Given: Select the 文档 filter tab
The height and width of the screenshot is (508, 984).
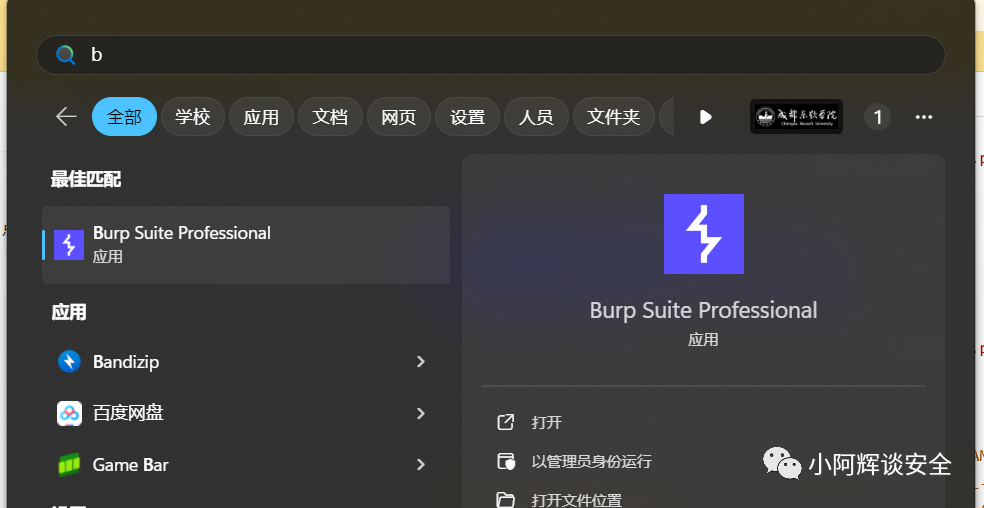Looking at the screenshot, I should click(x=330, y=117).
